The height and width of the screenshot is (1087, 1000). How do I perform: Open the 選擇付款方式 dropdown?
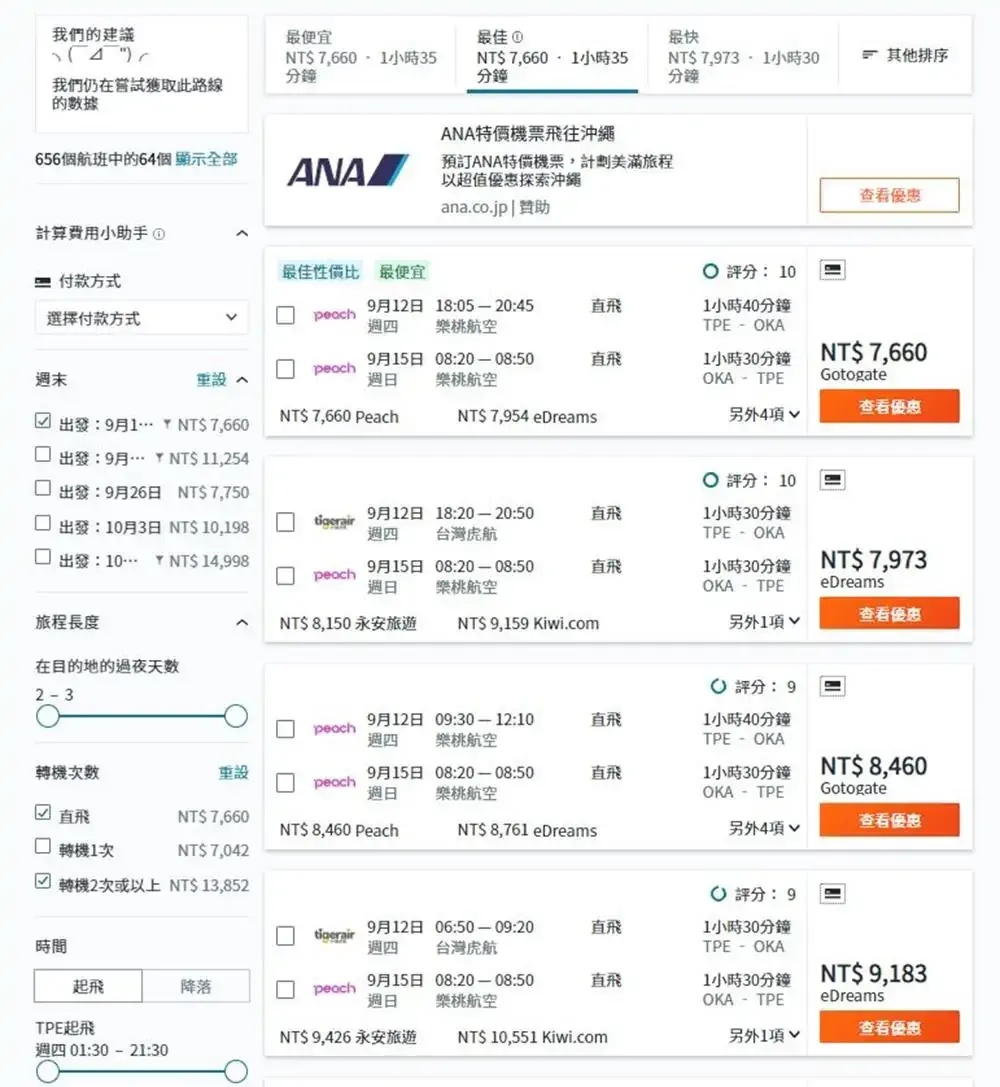click(141, 318)
